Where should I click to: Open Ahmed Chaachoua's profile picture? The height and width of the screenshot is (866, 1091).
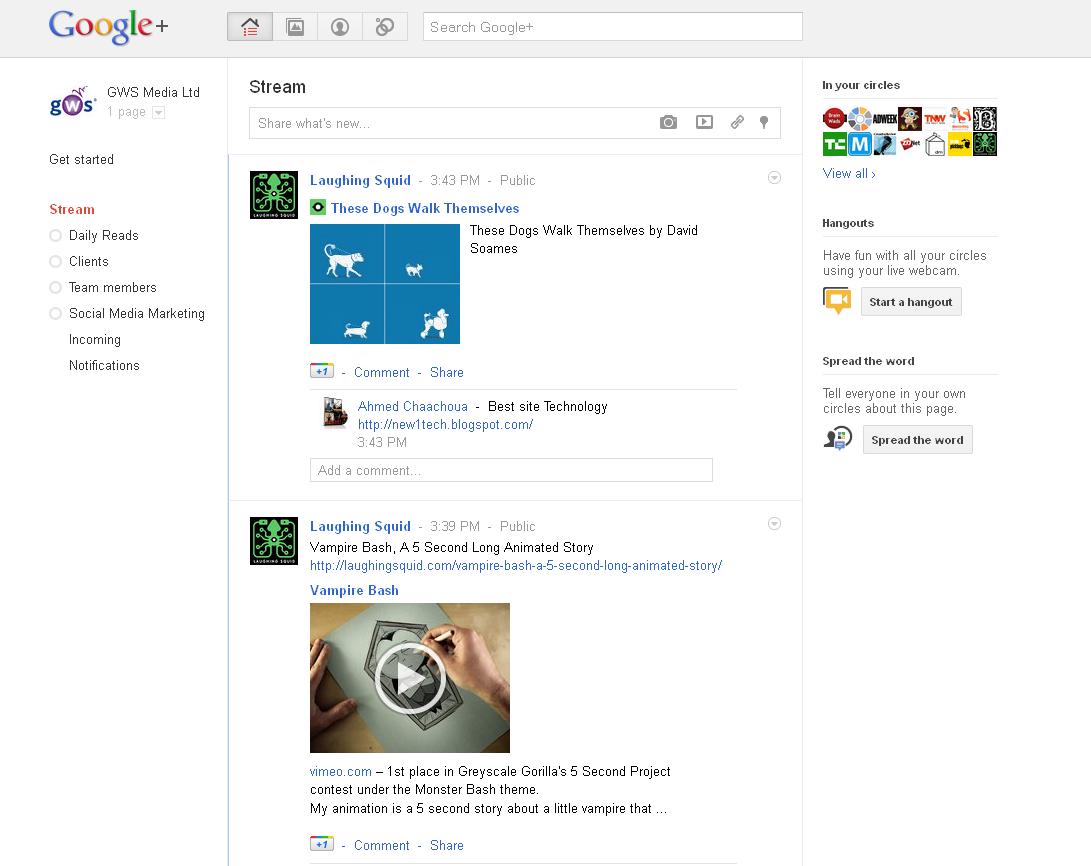tap(335, 412)
